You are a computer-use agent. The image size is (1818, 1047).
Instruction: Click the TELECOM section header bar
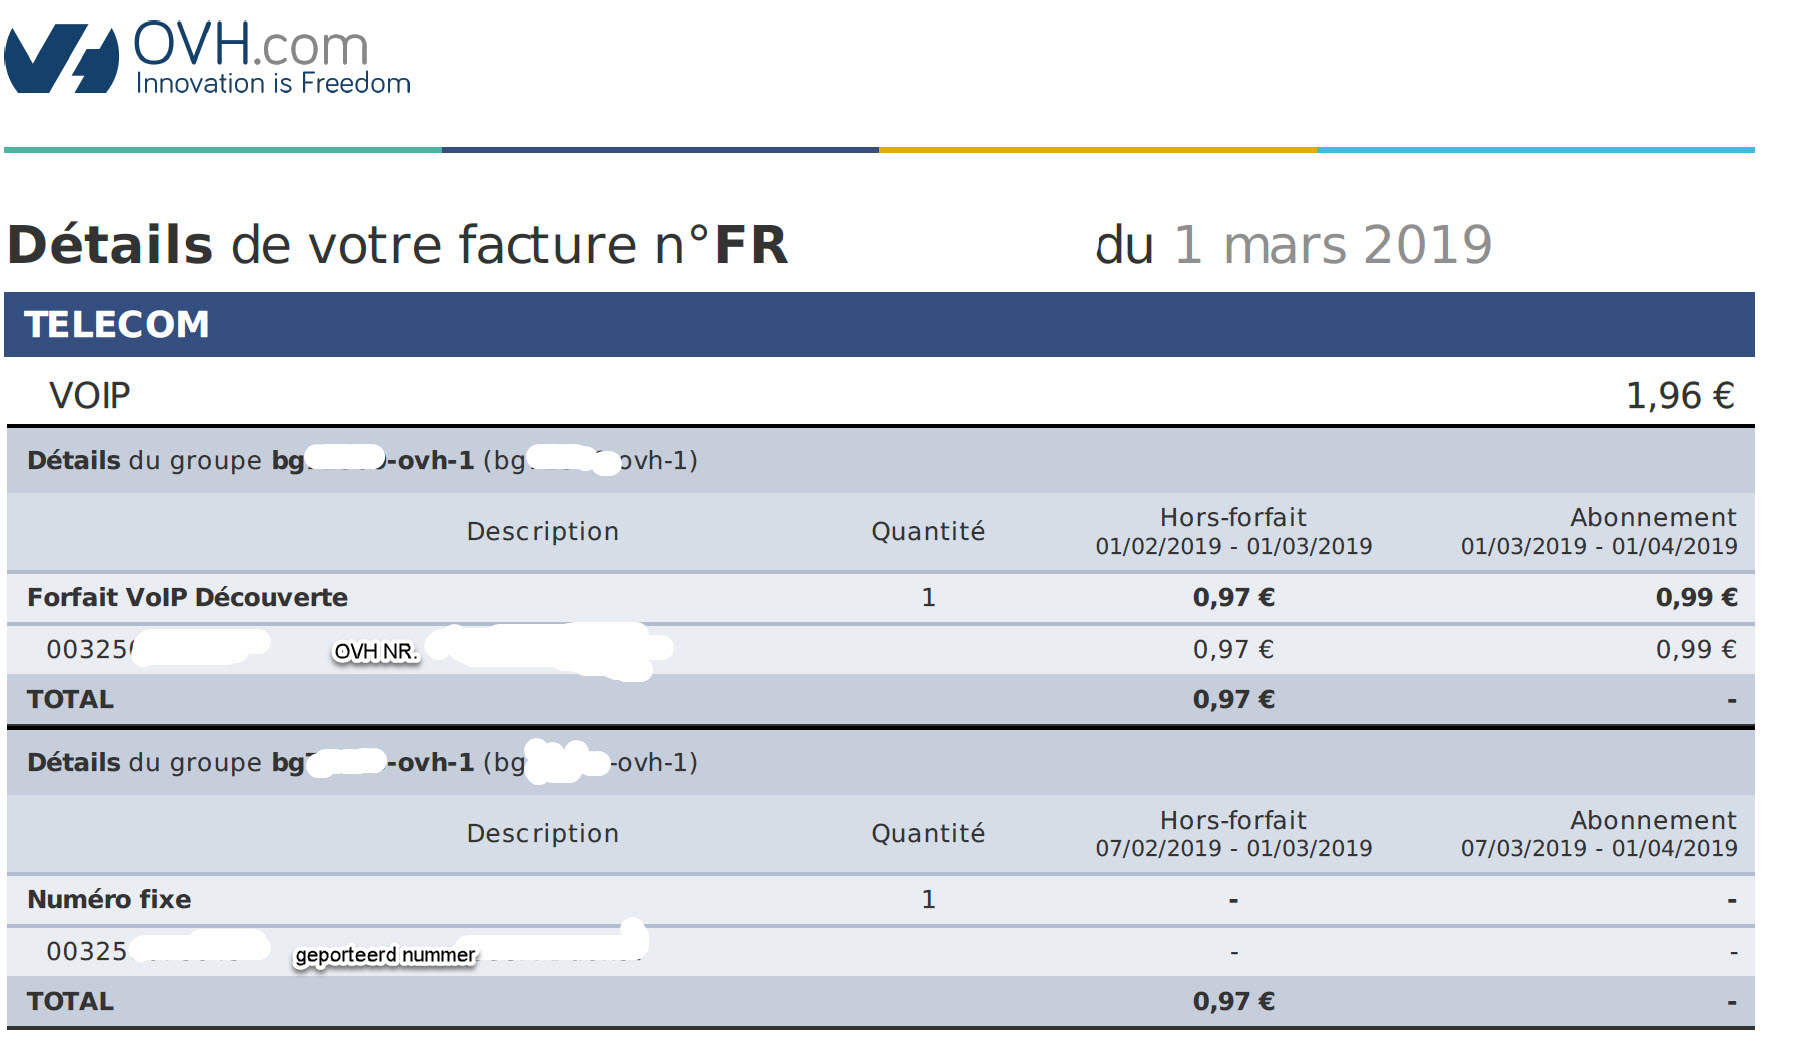pos(879,324)
